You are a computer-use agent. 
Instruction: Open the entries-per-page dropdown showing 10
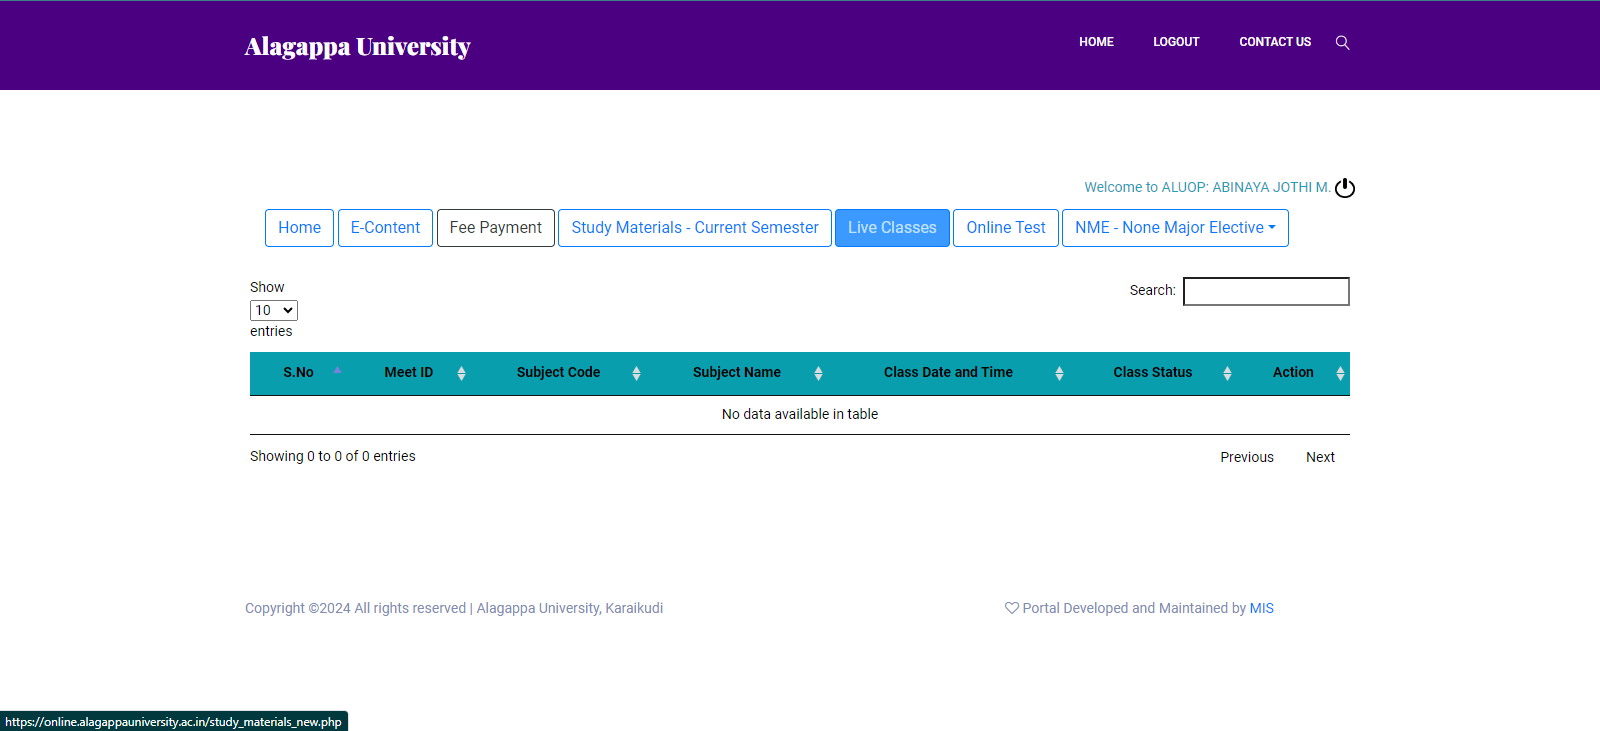coord(274,310)
